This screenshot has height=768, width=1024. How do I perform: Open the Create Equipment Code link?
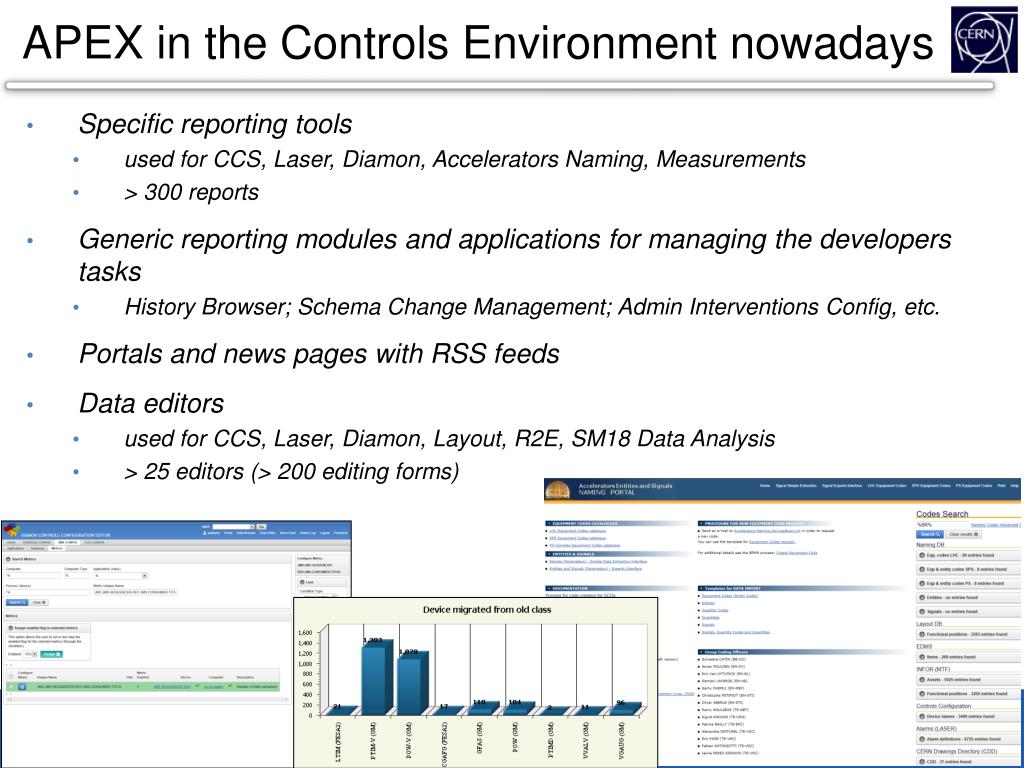tap(797, 552)
